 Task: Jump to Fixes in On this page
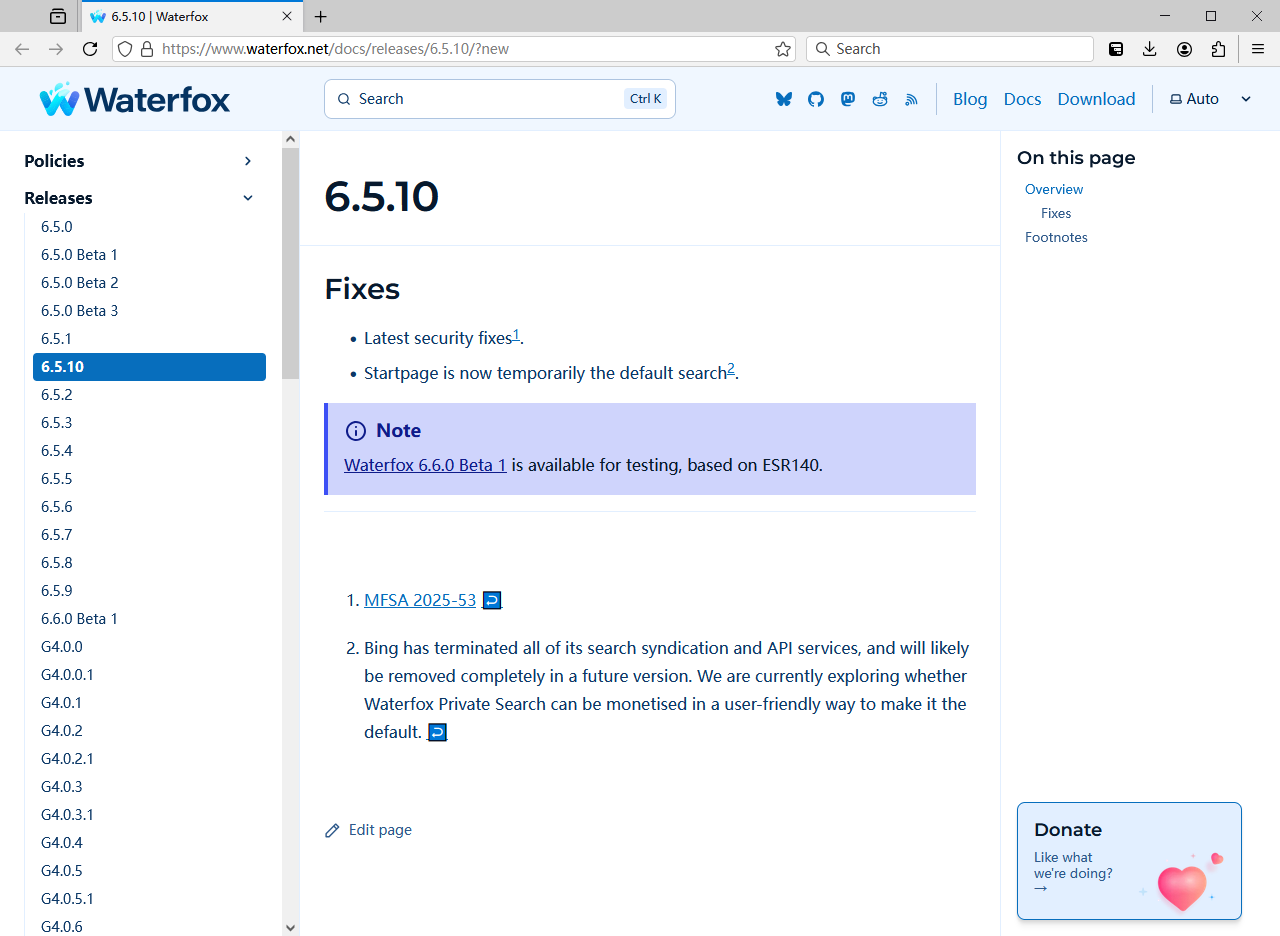1056,213
